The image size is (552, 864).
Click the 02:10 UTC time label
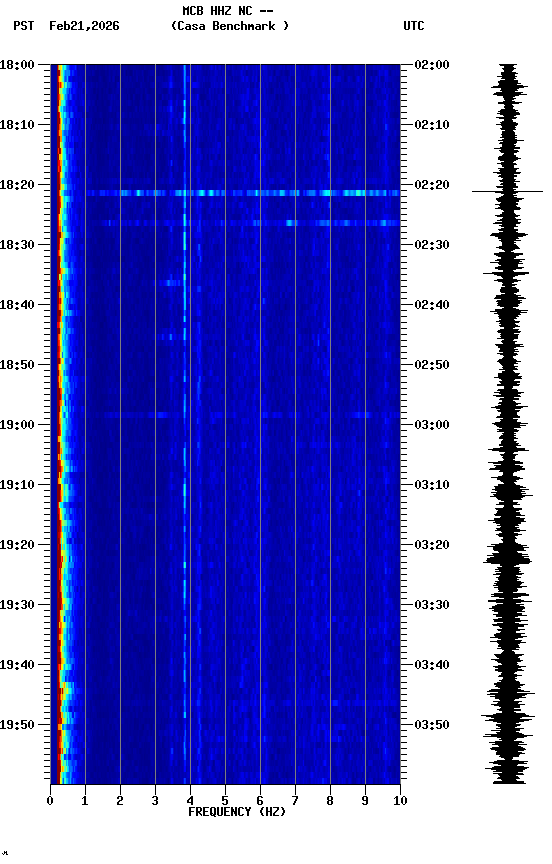point(432,125)
